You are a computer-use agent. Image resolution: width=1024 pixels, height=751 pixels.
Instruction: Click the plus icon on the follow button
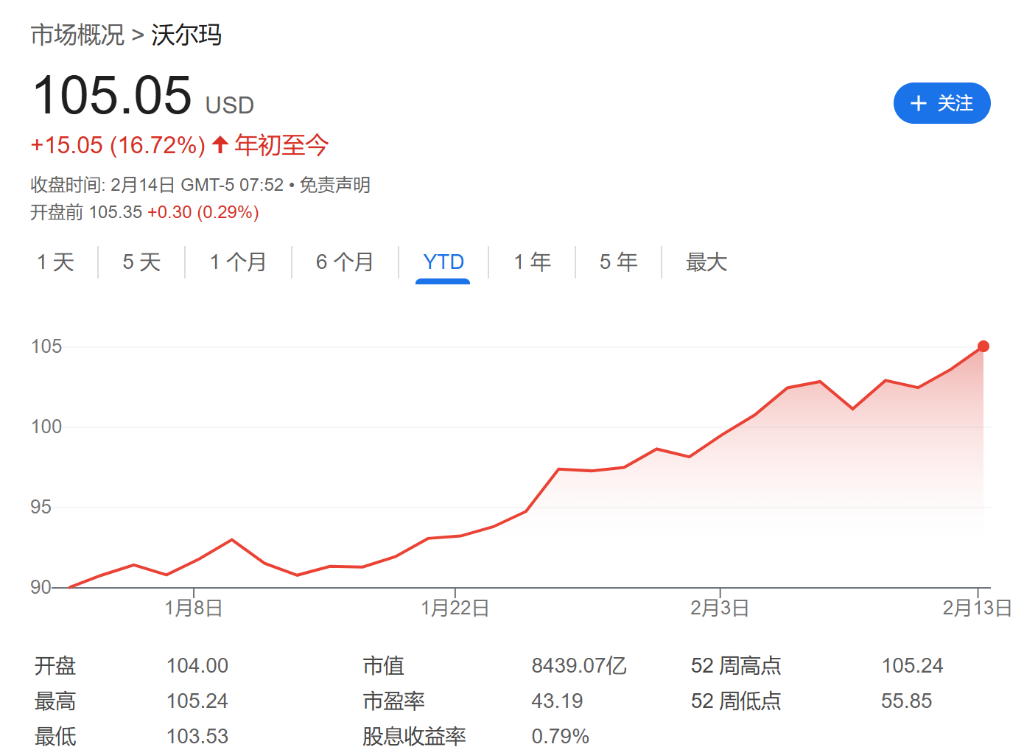[917, 103]
